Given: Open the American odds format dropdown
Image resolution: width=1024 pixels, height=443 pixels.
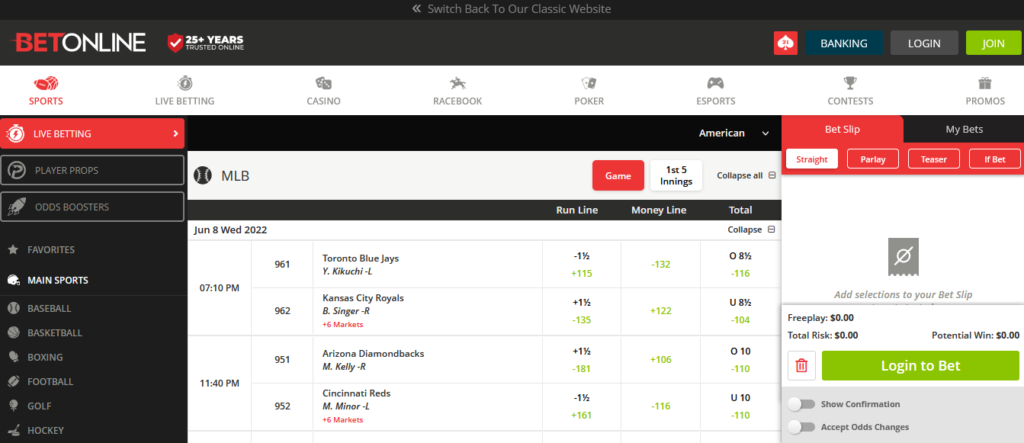Looking at the screenshot, I should coord(734,133).
